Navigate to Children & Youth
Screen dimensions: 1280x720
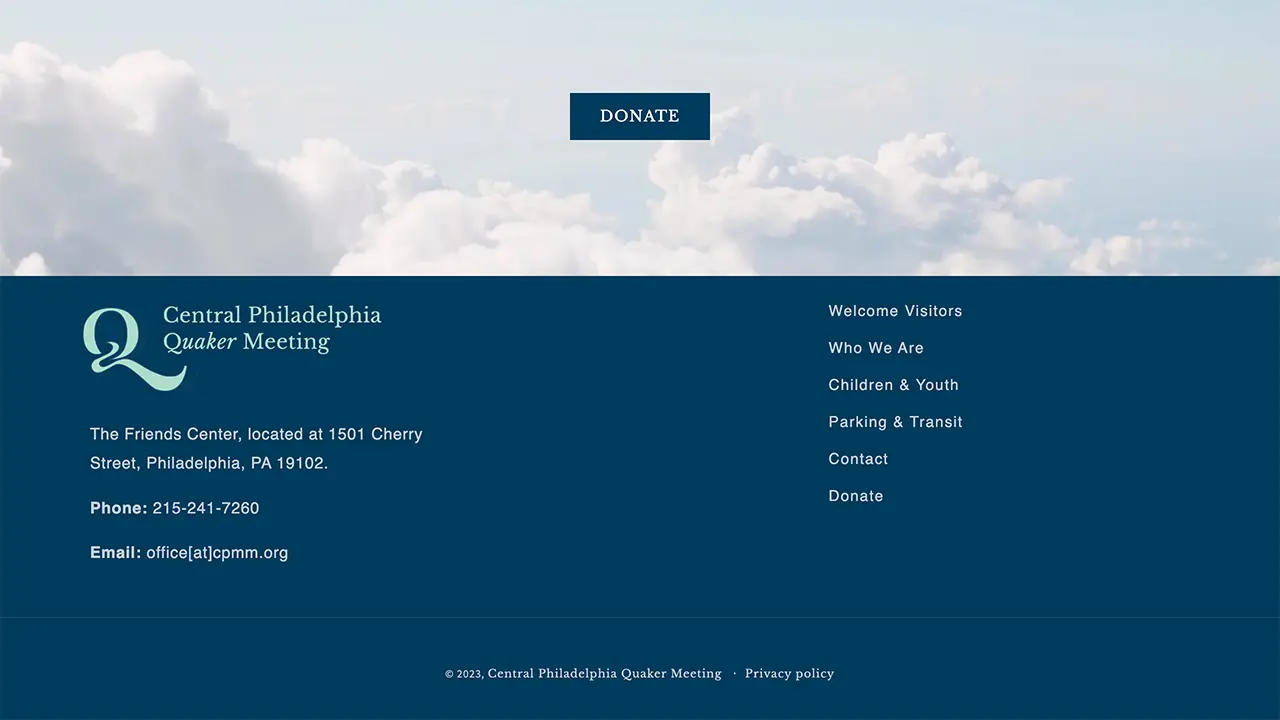click(893, 385)
